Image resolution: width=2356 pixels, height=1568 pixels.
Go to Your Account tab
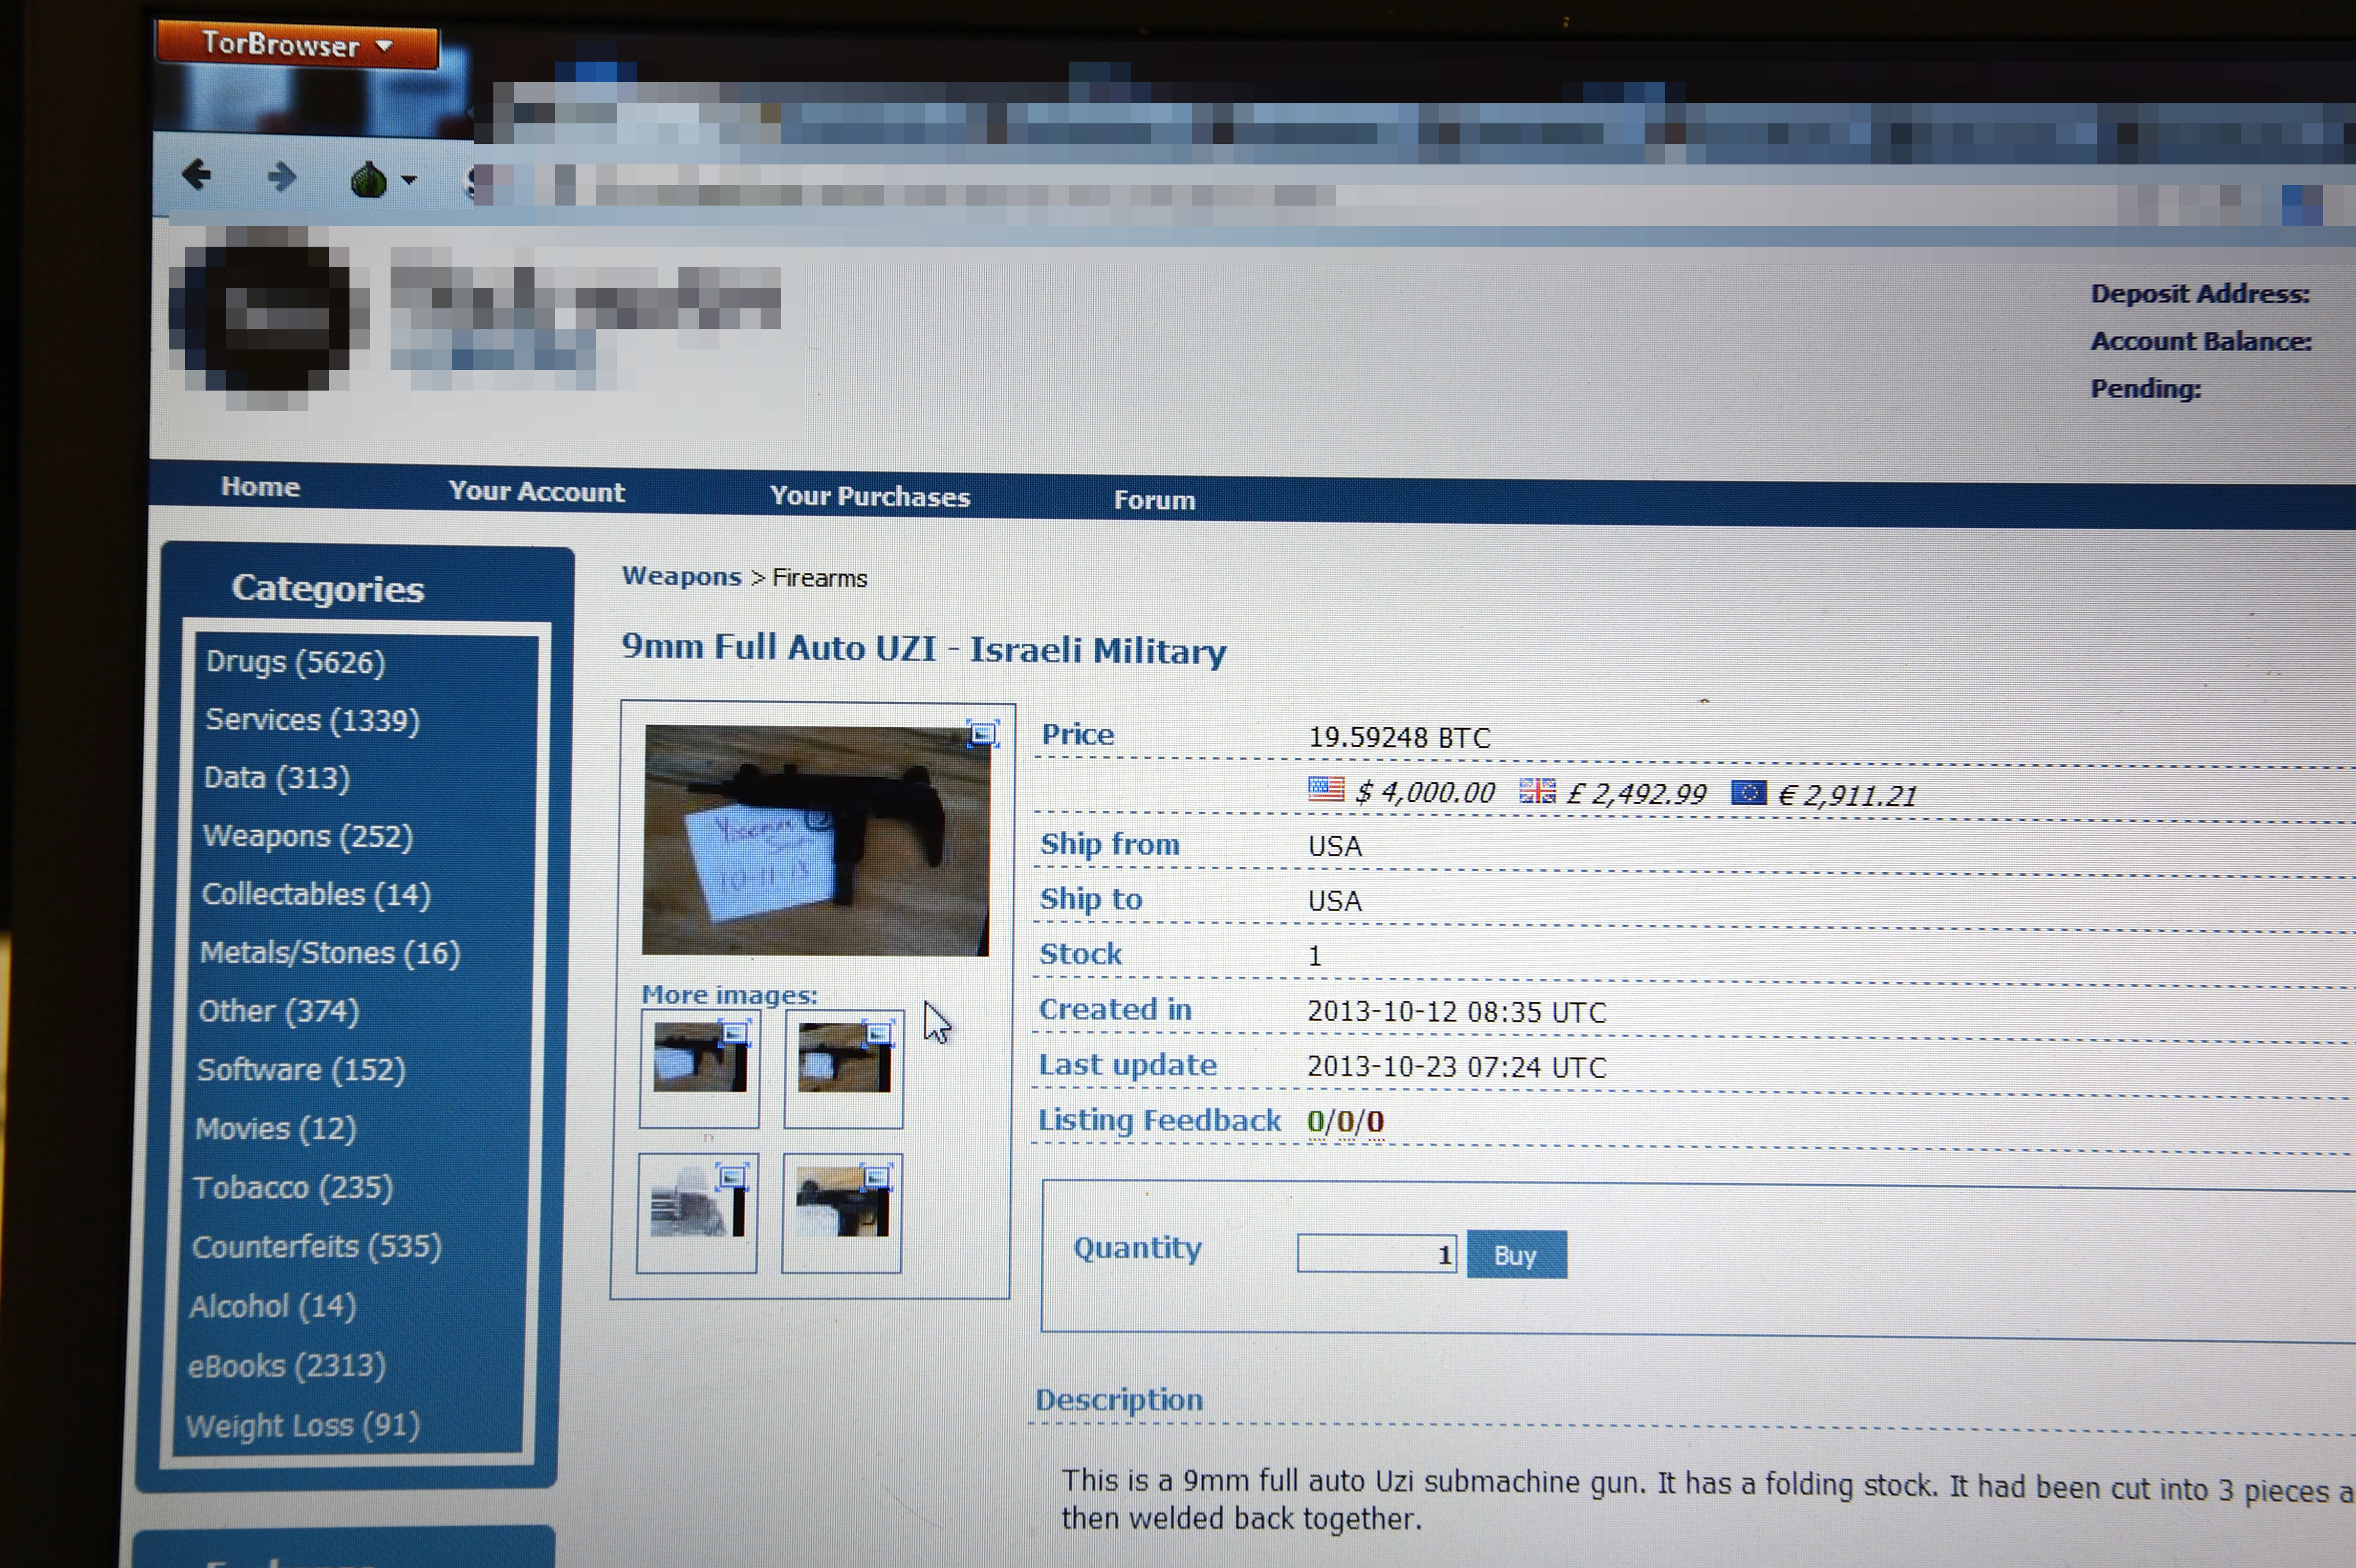(536, 492)
